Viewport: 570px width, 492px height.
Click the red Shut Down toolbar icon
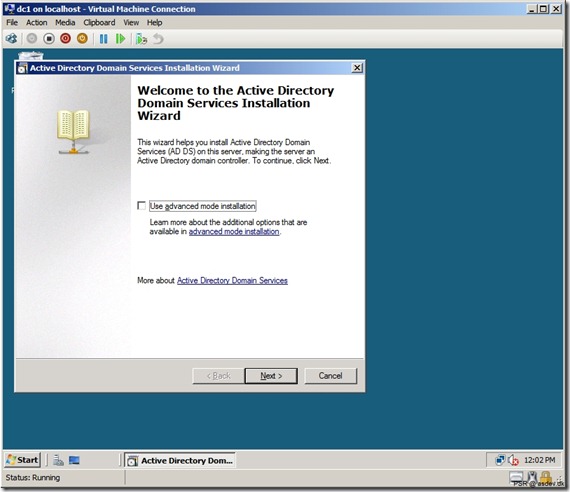(65, 39)
